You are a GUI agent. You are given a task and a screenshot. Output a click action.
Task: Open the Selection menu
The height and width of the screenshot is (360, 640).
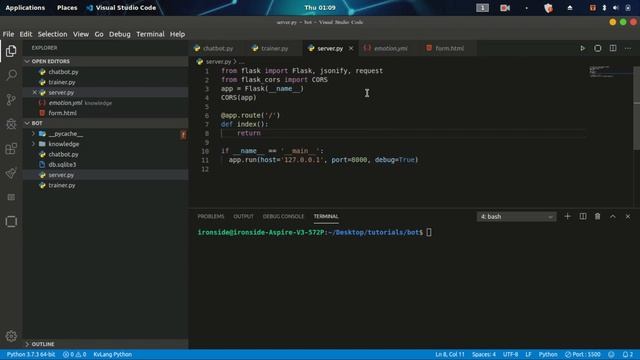click(x=53, y=34)
